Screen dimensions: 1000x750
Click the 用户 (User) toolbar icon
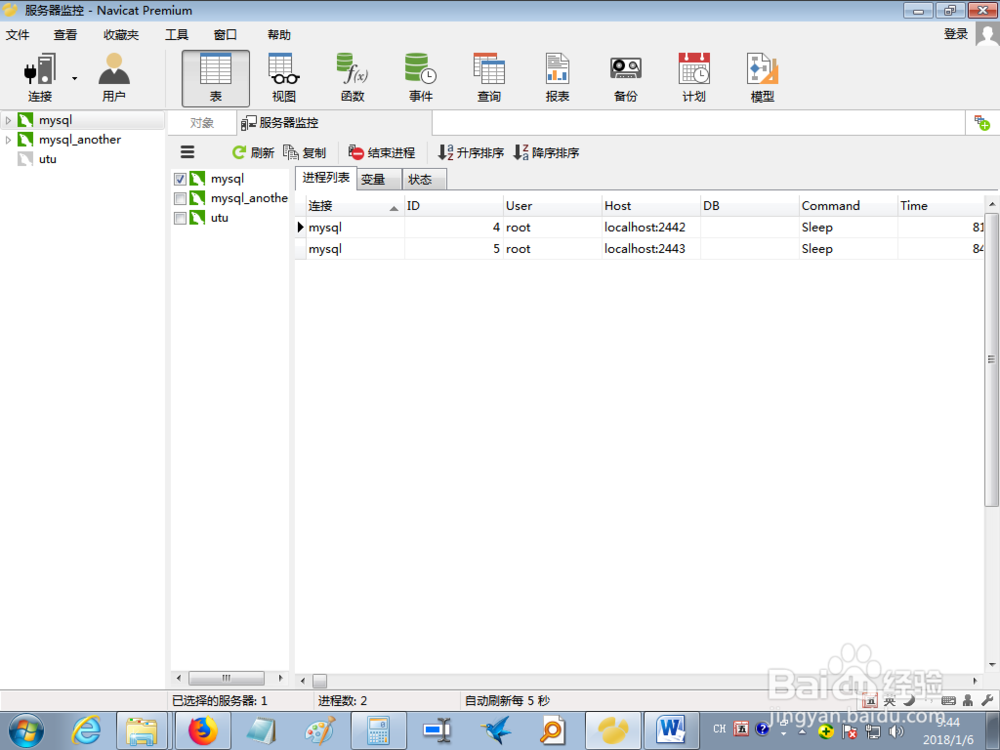[114, 77]
